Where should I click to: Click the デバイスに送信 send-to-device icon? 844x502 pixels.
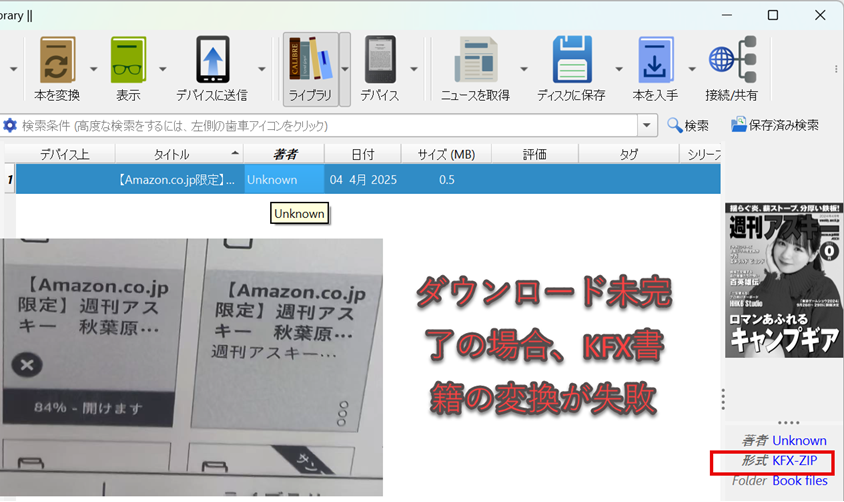coord(212,60)
